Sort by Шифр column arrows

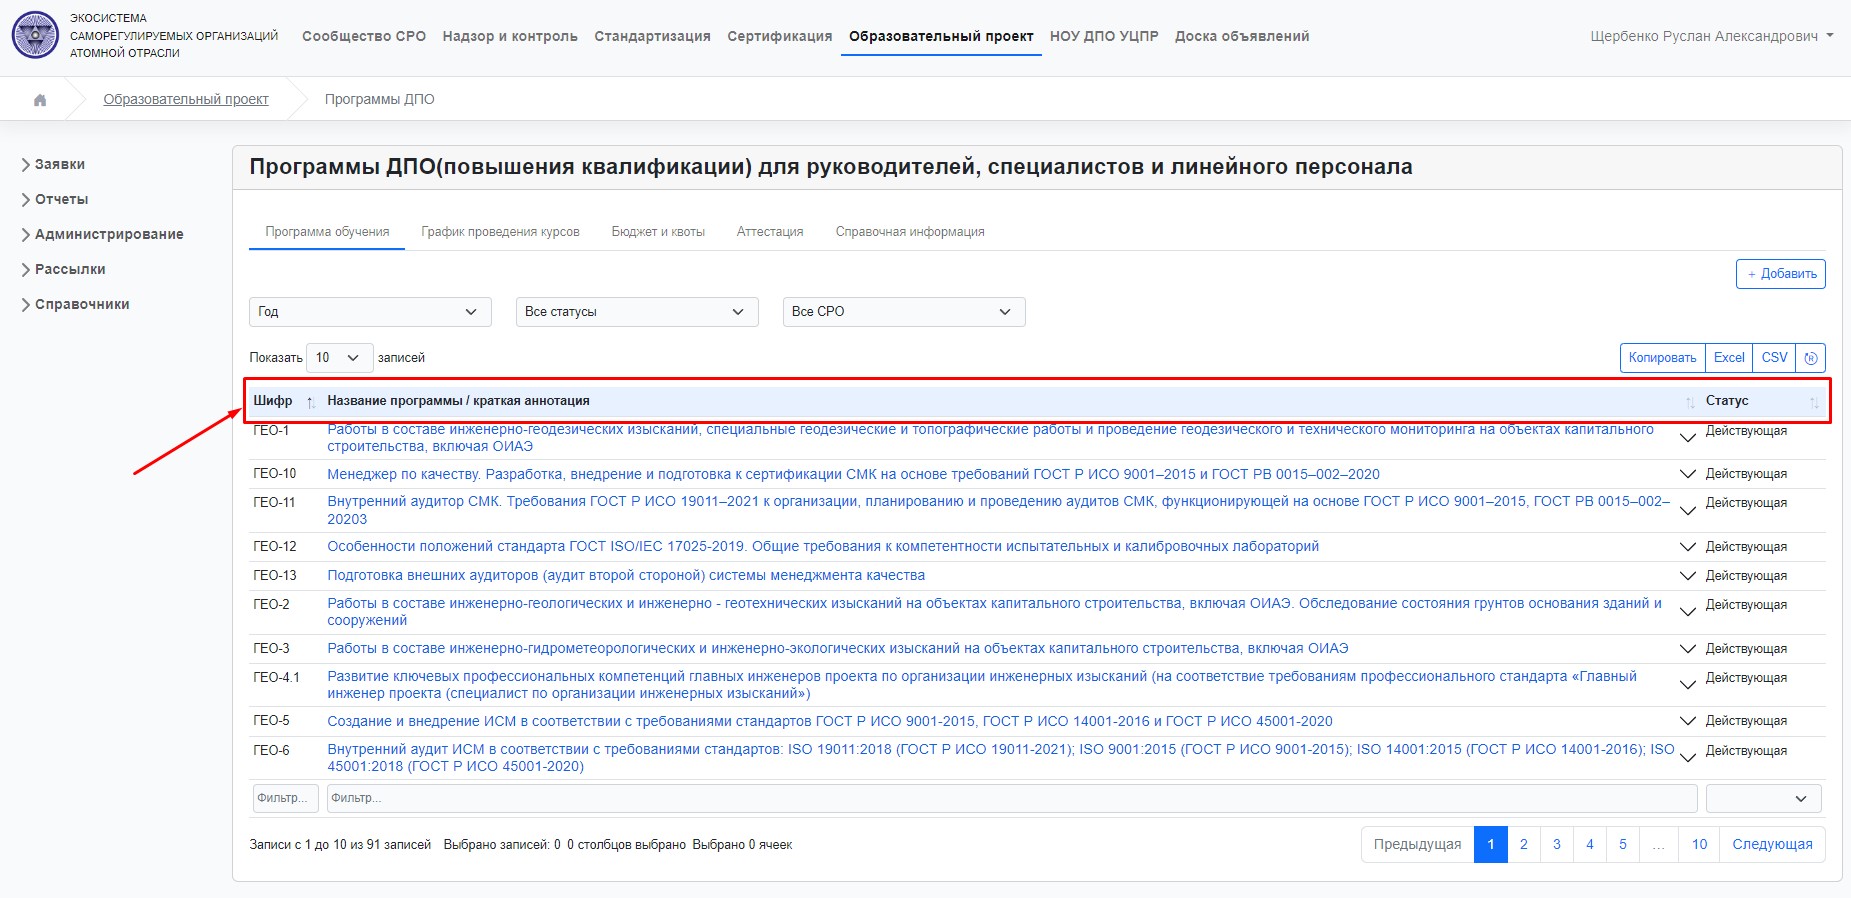311,402
